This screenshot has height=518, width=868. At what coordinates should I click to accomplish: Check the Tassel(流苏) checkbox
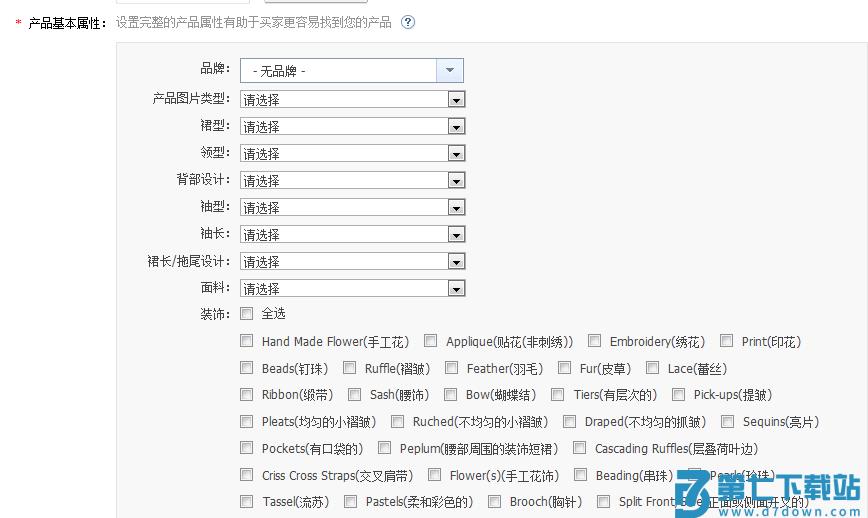pos(247,502)
